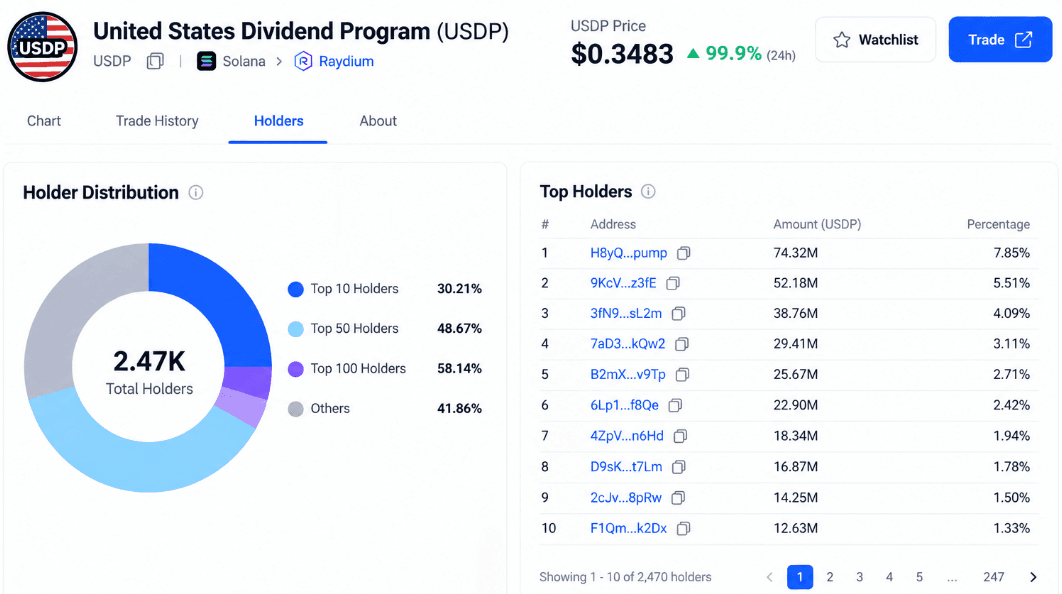Add token to Watchlist
This screenshot has height=594, width=1062.
[x=875, y=40]
